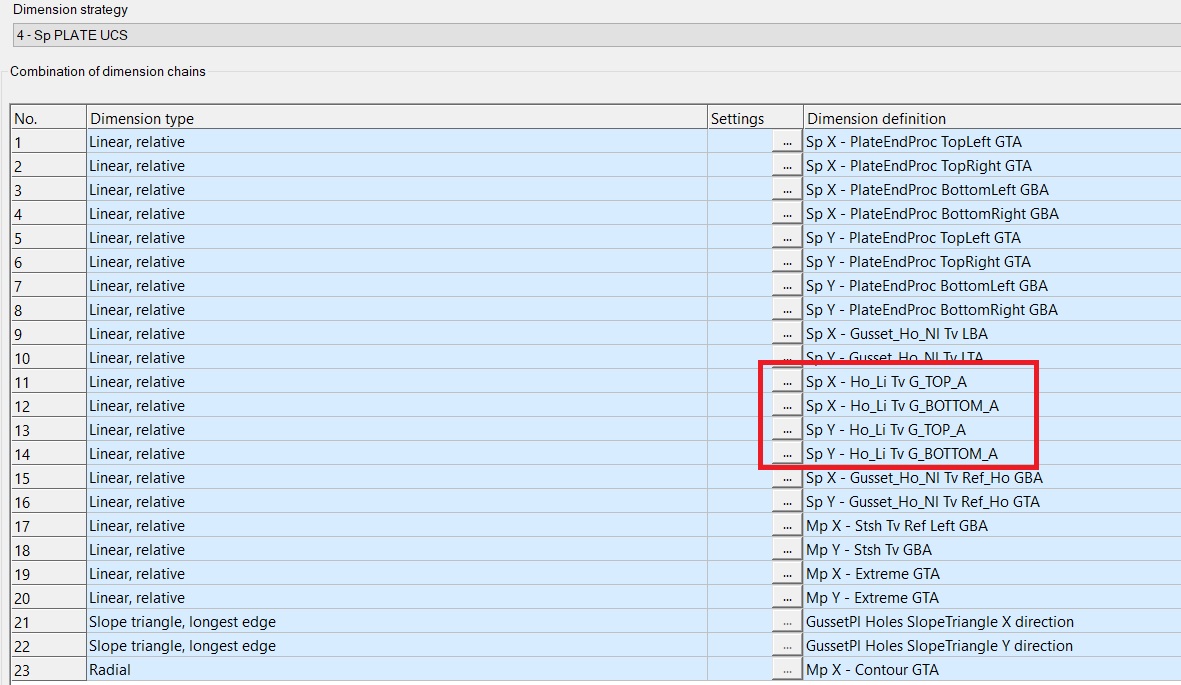1181x685 pixels.
Task: Open settings for GussetPl Holes SlopeTriangle X direction
Action: pos(788,621)
